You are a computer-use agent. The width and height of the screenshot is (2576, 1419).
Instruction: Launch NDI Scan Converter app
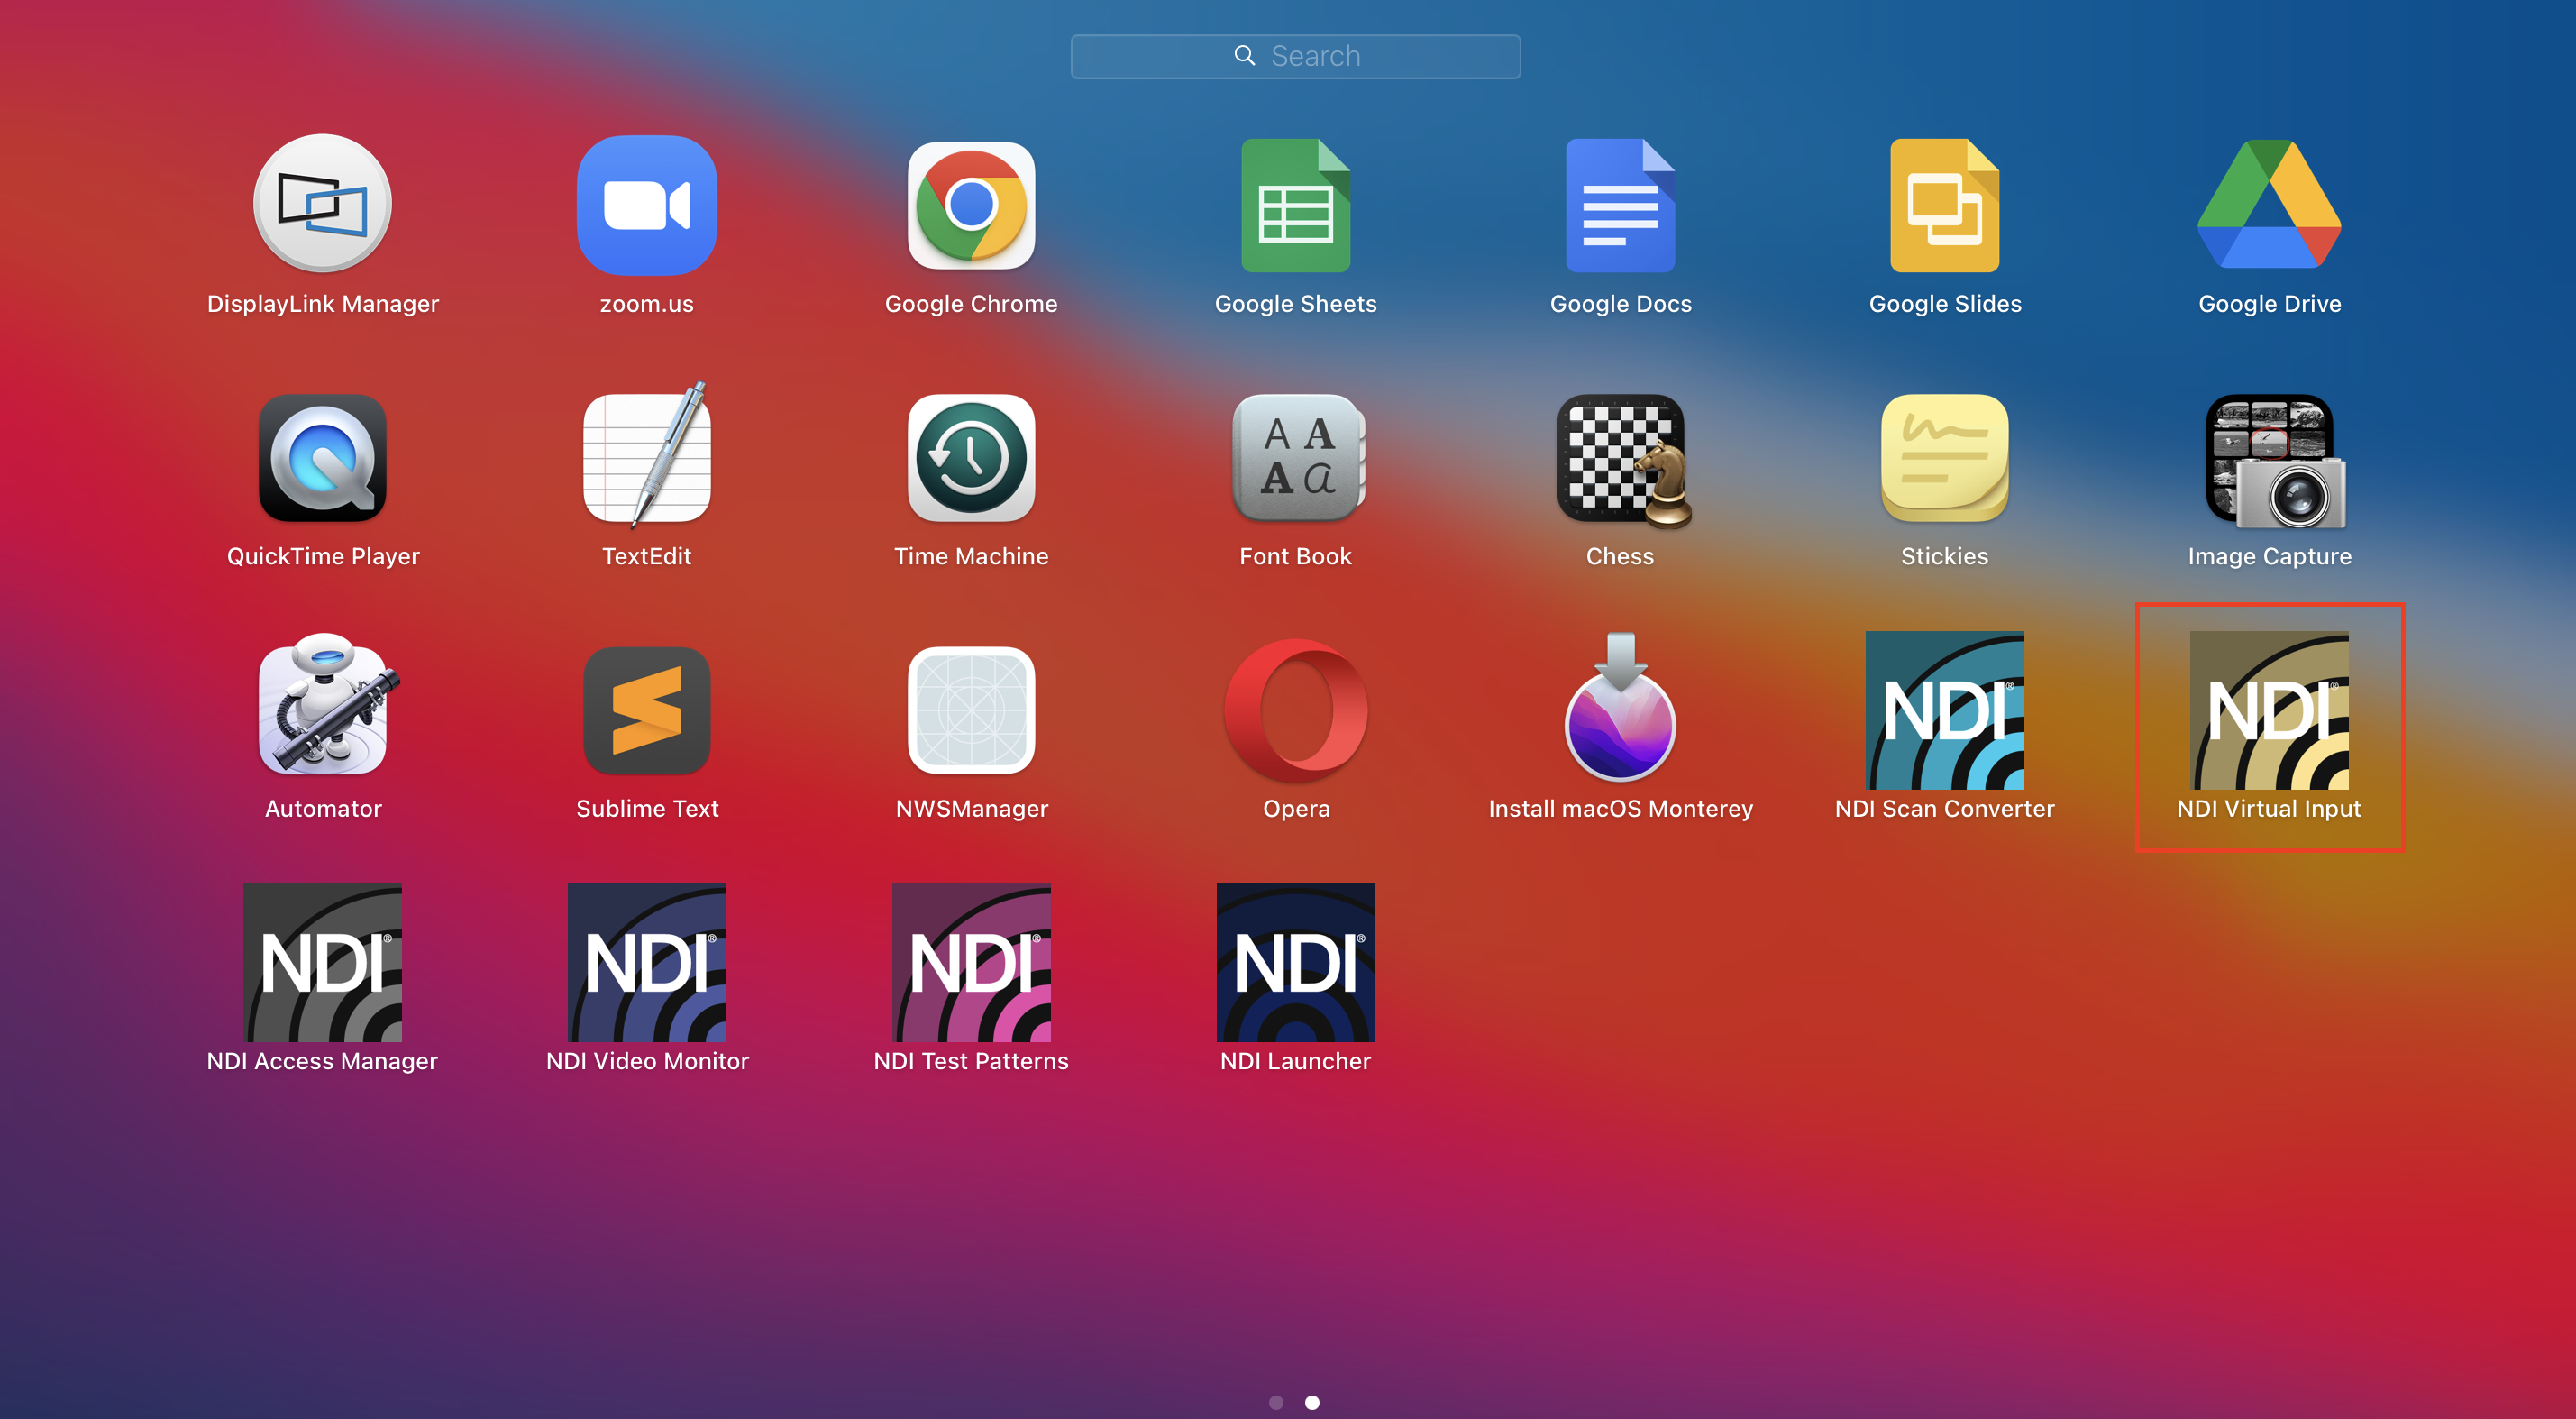1945,710
